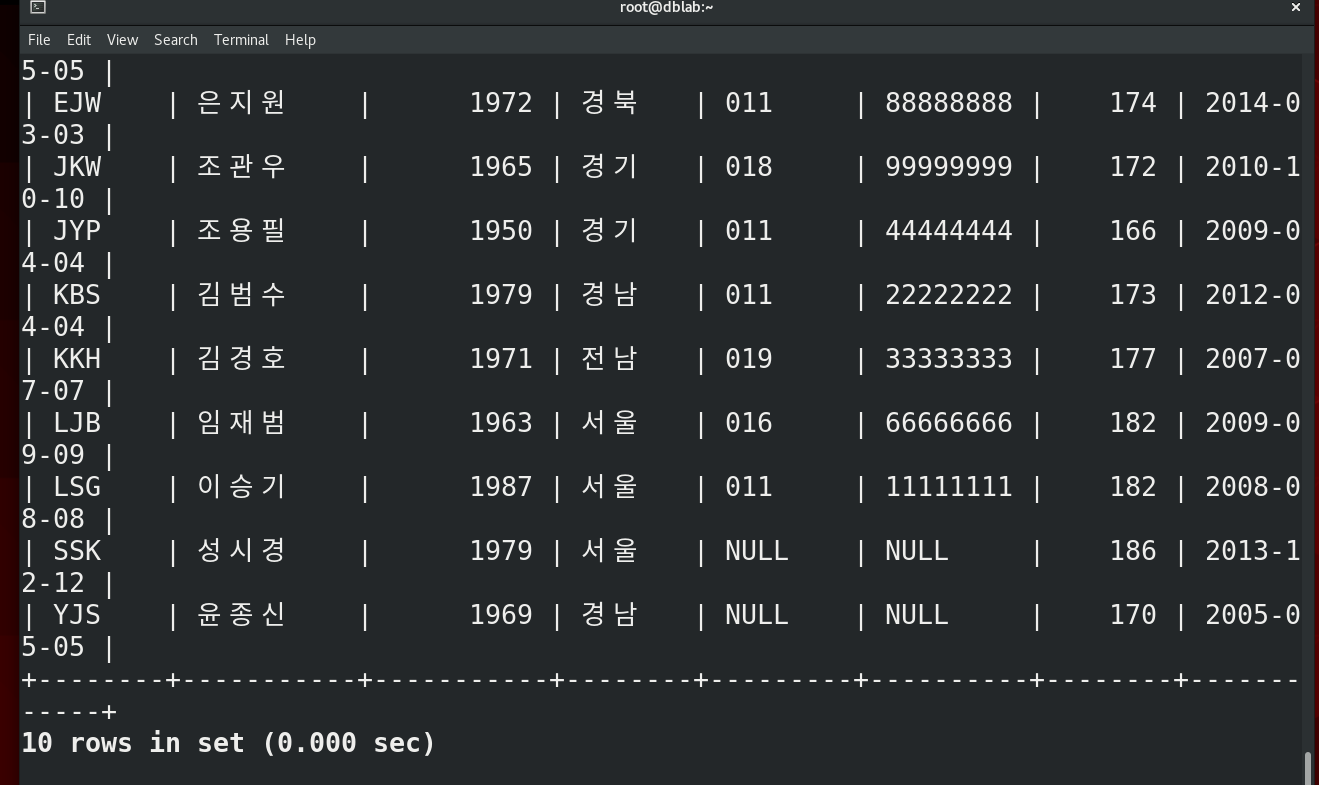Click the SSK user ID cell

click(77, 551)
